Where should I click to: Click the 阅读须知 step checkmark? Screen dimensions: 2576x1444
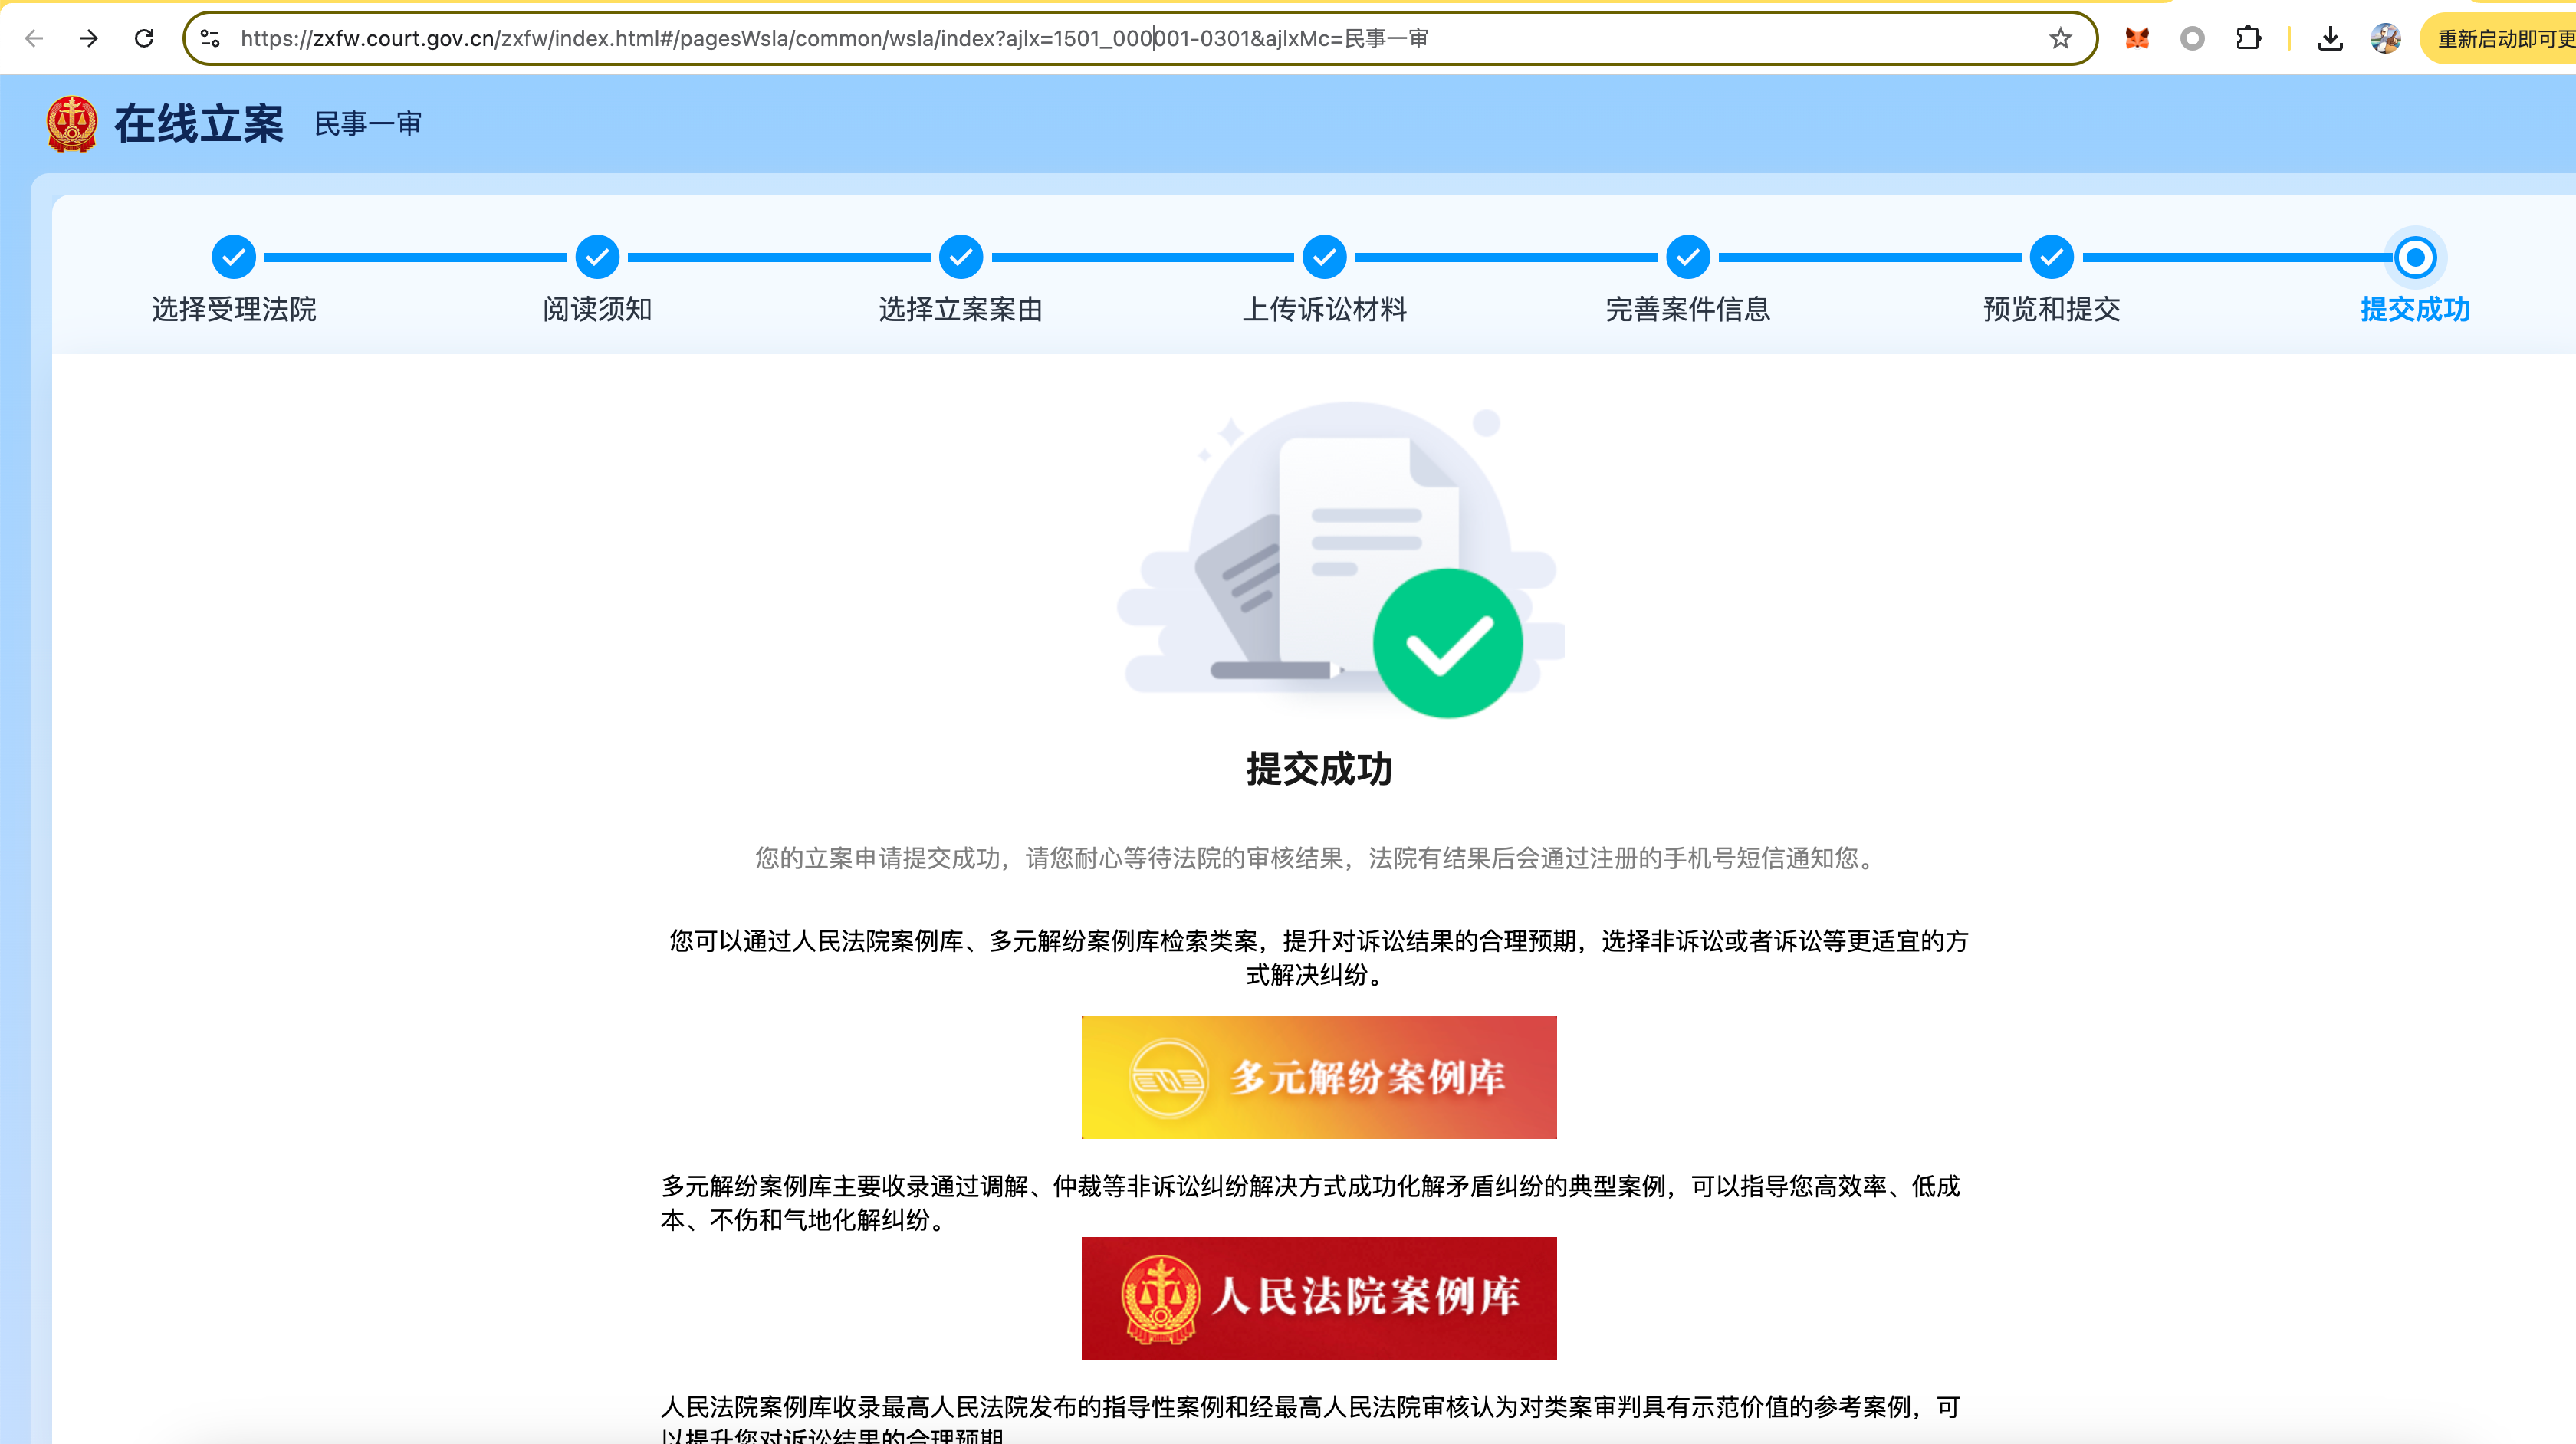click(597, 257)
